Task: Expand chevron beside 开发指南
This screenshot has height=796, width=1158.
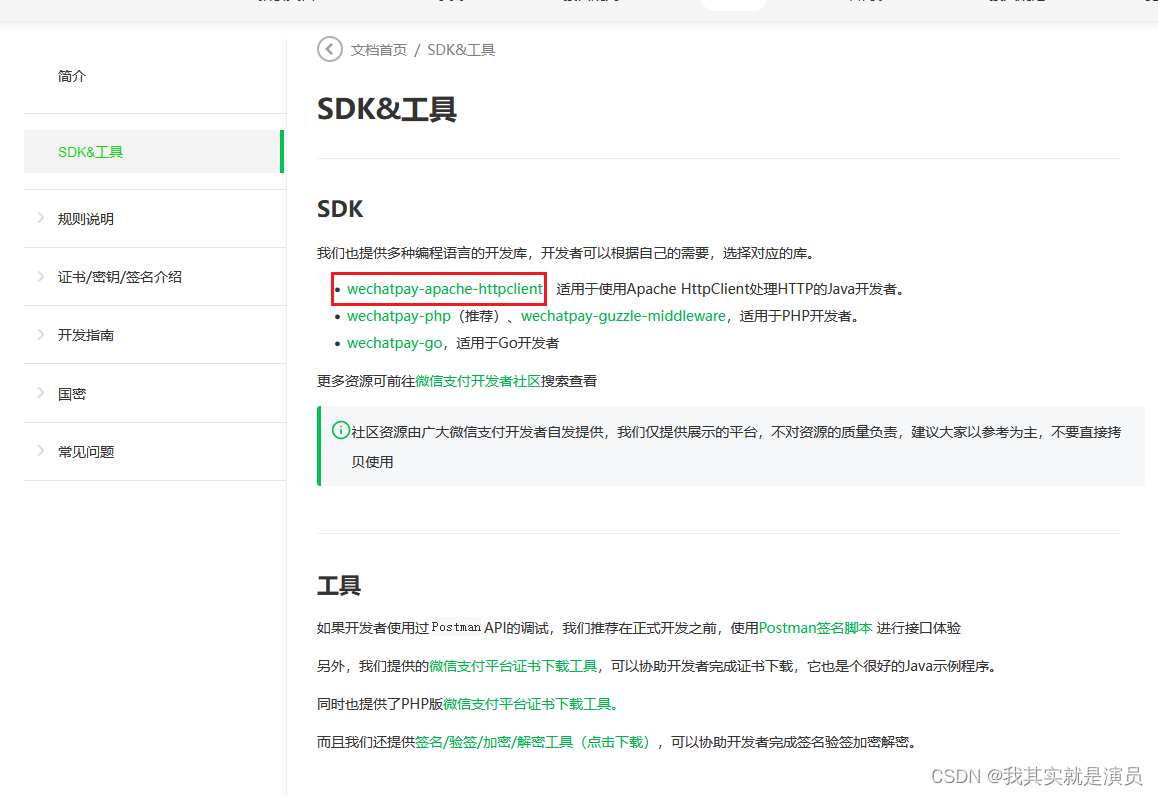Action: pyautogui.click(x=41, y=334)
